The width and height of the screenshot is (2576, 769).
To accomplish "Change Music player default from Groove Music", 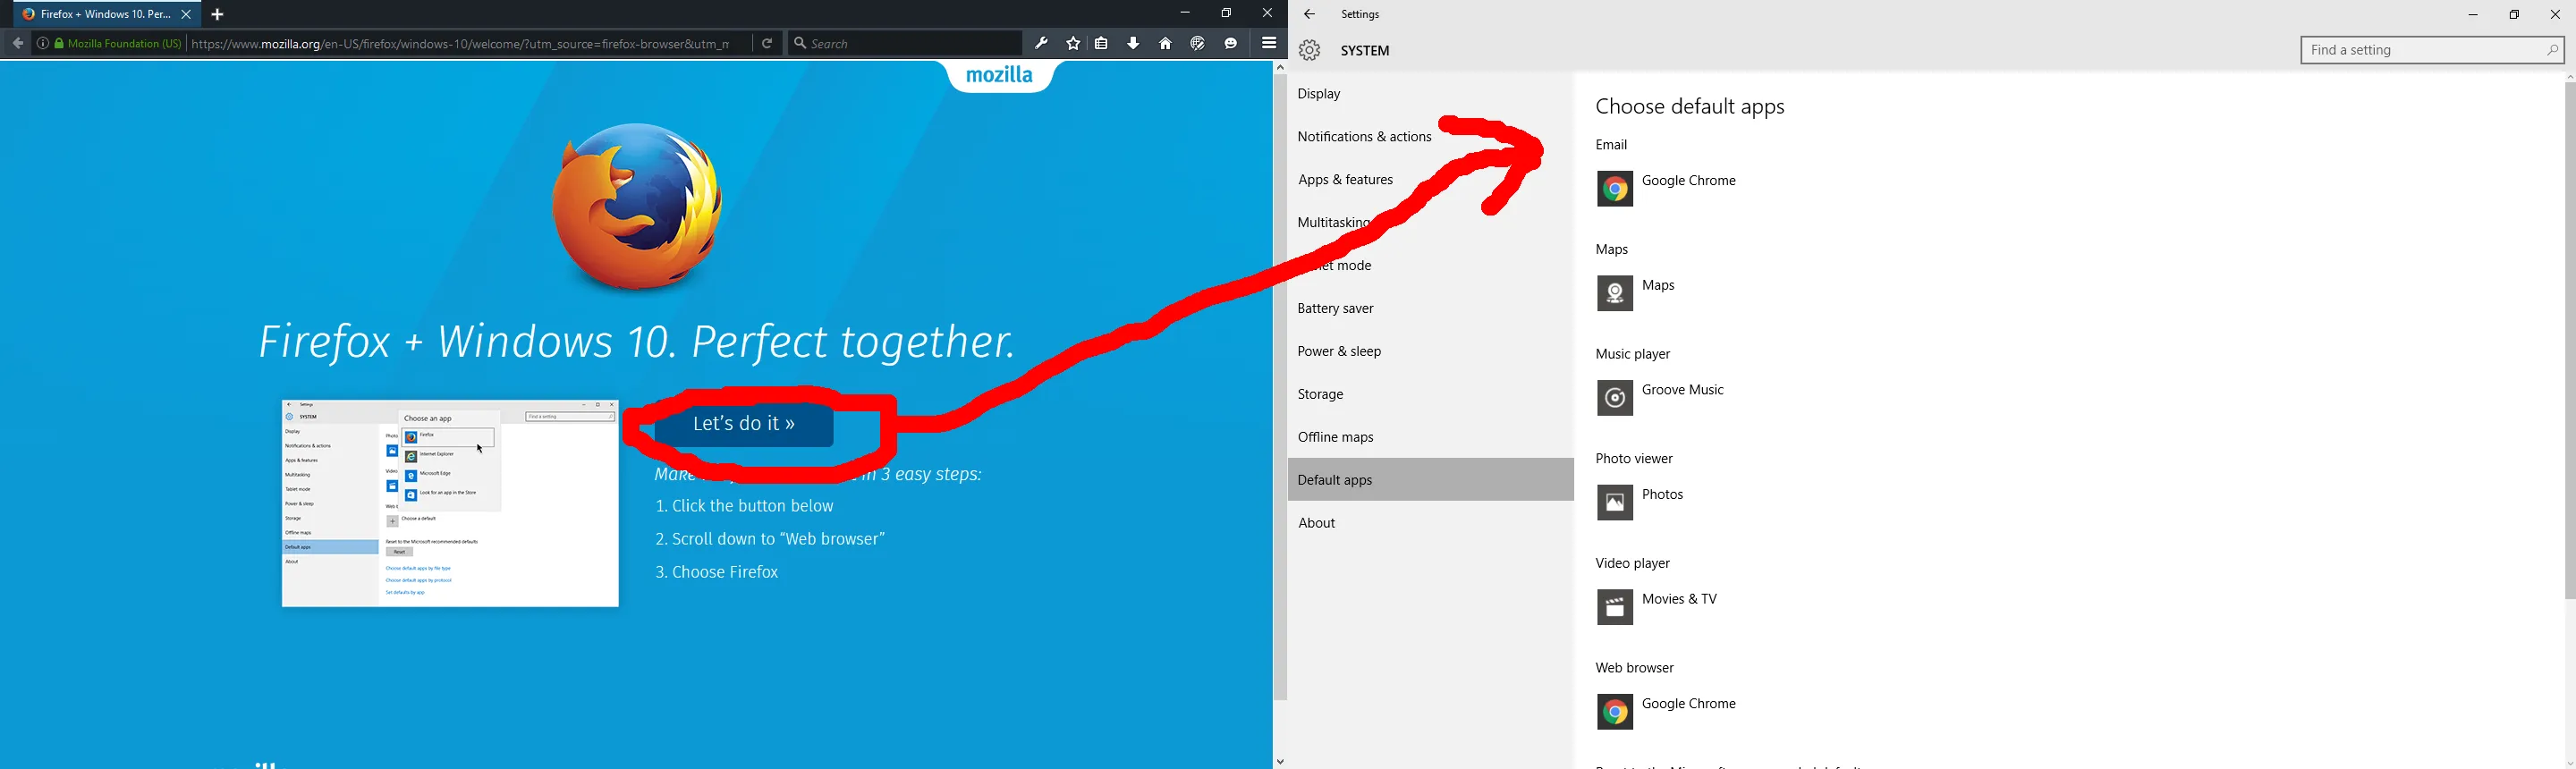I will [x=1661, y=398].
